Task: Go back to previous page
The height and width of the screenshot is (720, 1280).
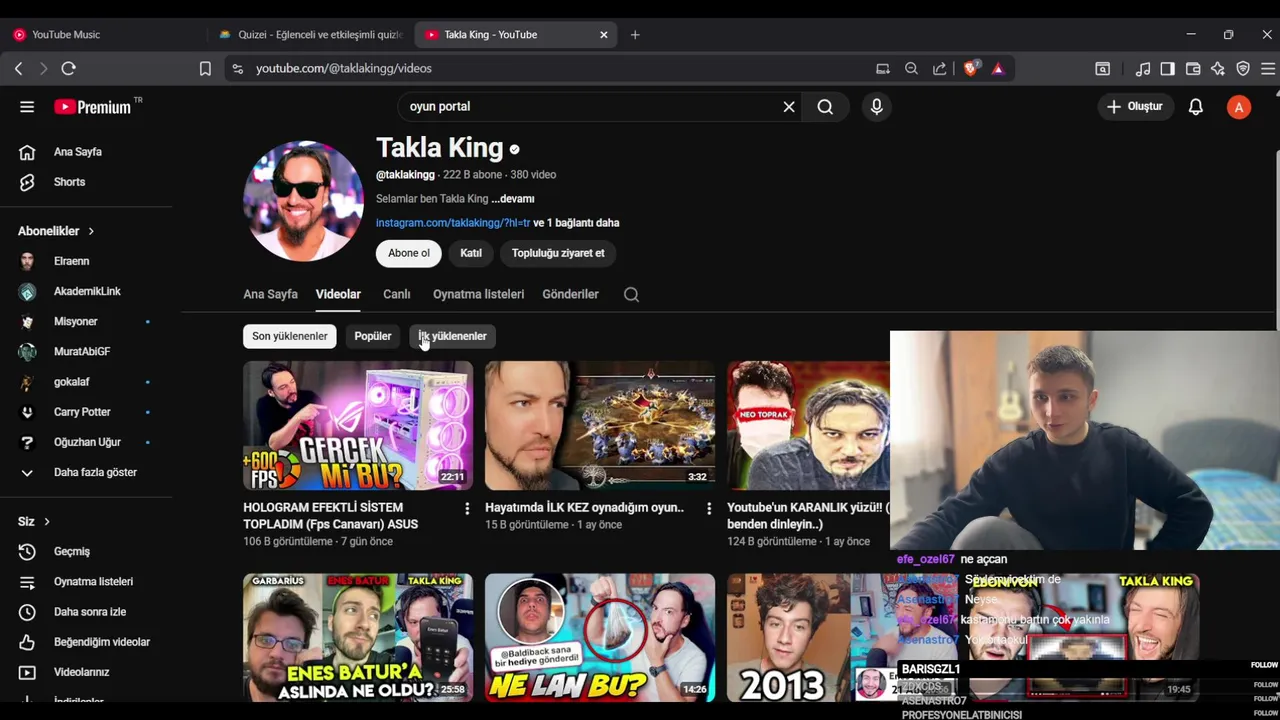Action: 18,68
